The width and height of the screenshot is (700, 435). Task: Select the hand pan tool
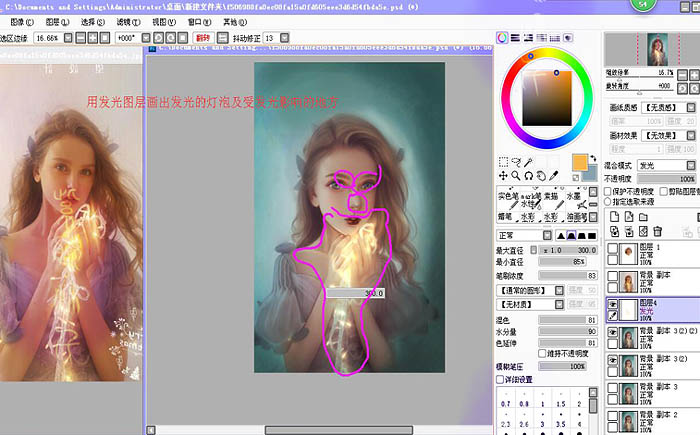click(541, 176)
